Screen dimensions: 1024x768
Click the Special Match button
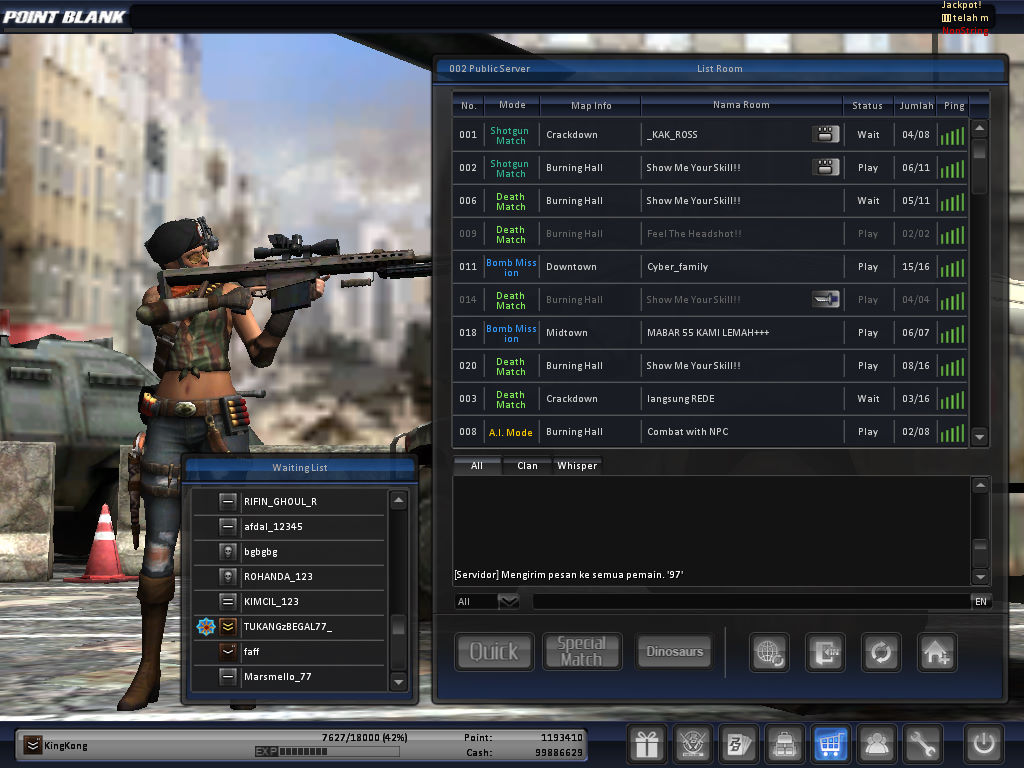[x=581, y=651]
